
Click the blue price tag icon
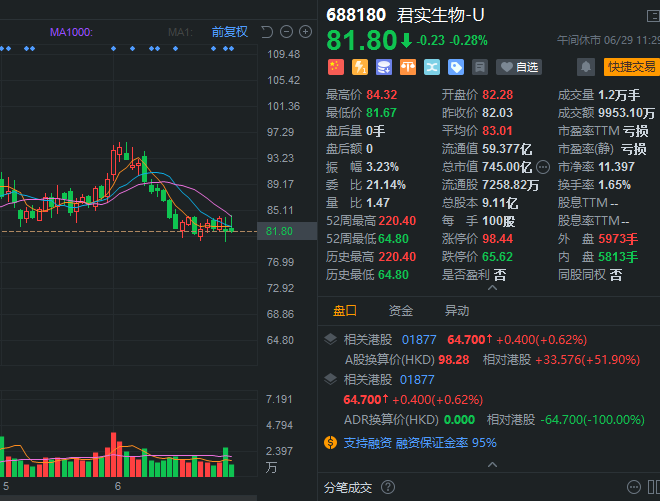pos(456,67)
